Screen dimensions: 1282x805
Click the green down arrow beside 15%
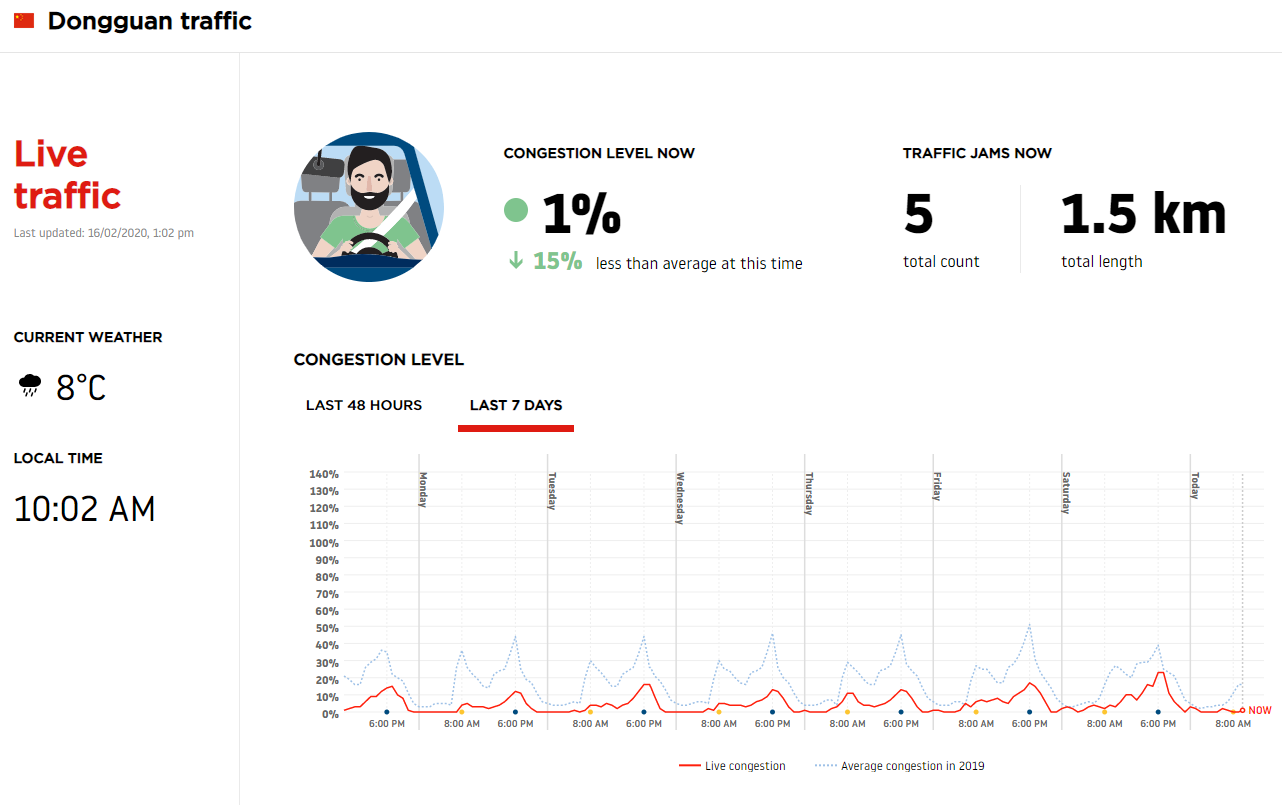pyautogui.click(x=516, y=261)
